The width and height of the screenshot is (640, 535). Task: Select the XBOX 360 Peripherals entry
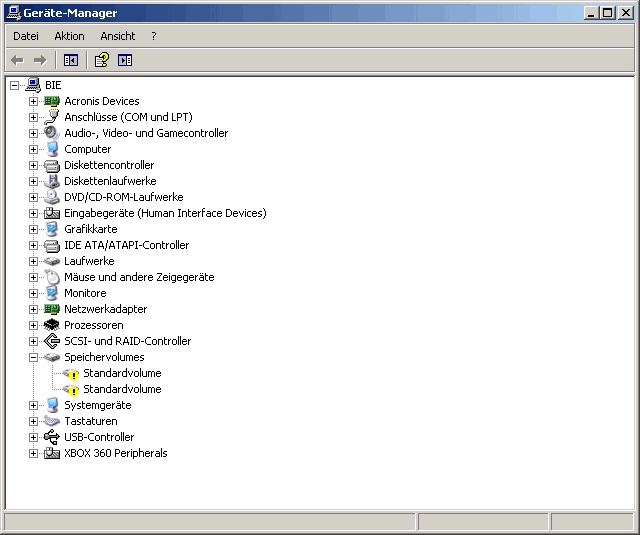click(x=116, y=453)
